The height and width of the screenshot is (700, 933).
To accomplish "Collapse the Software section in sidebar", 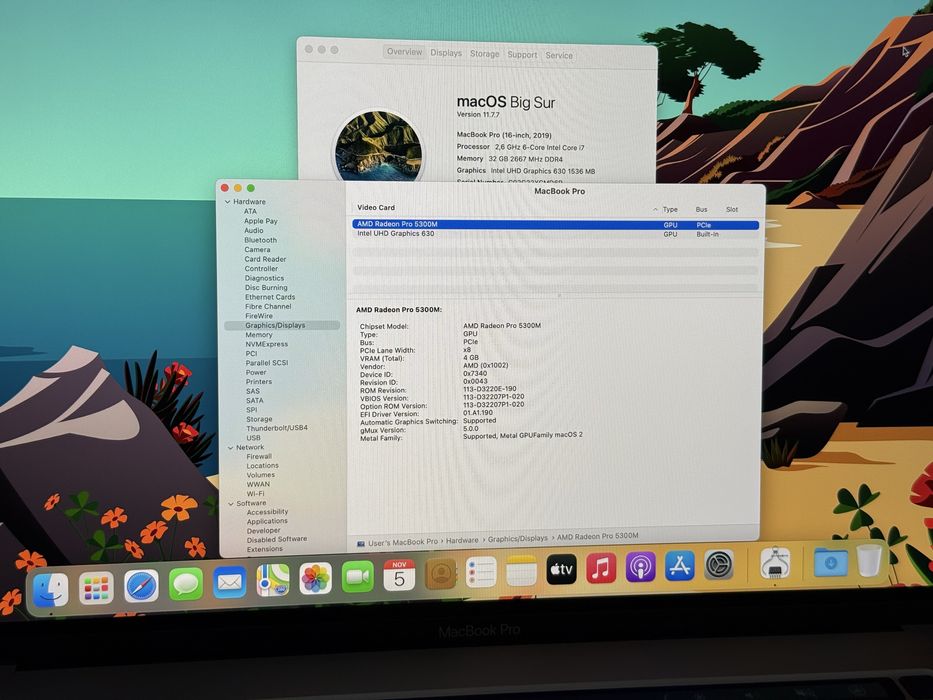I will pyautogui.click(x=231, y=504).
